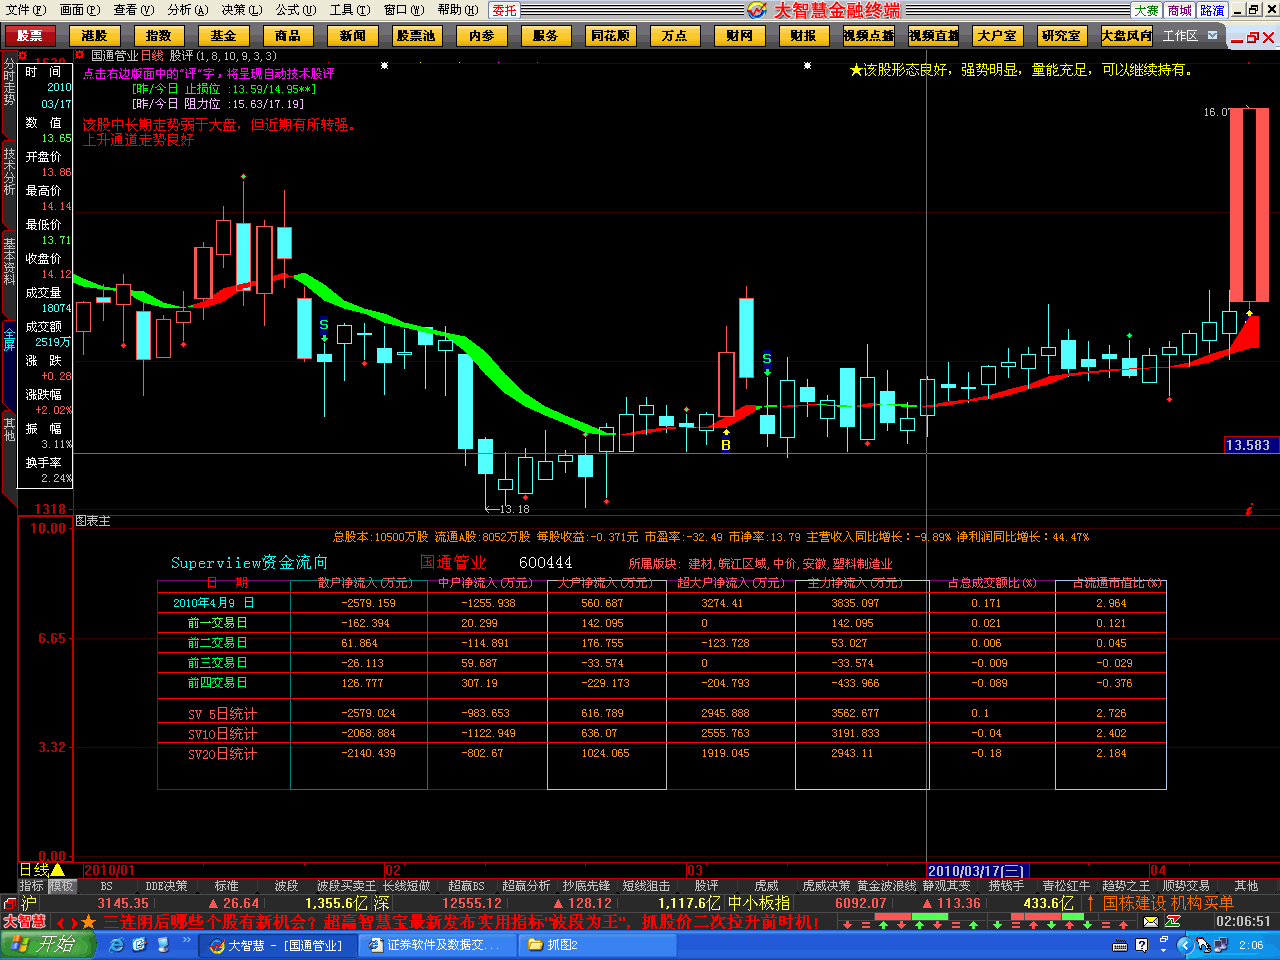Image resolution: width=1280 pixels, height=960 pixels.
Task: Switch to the 技术分析 side tab
Action: (9, 171)
